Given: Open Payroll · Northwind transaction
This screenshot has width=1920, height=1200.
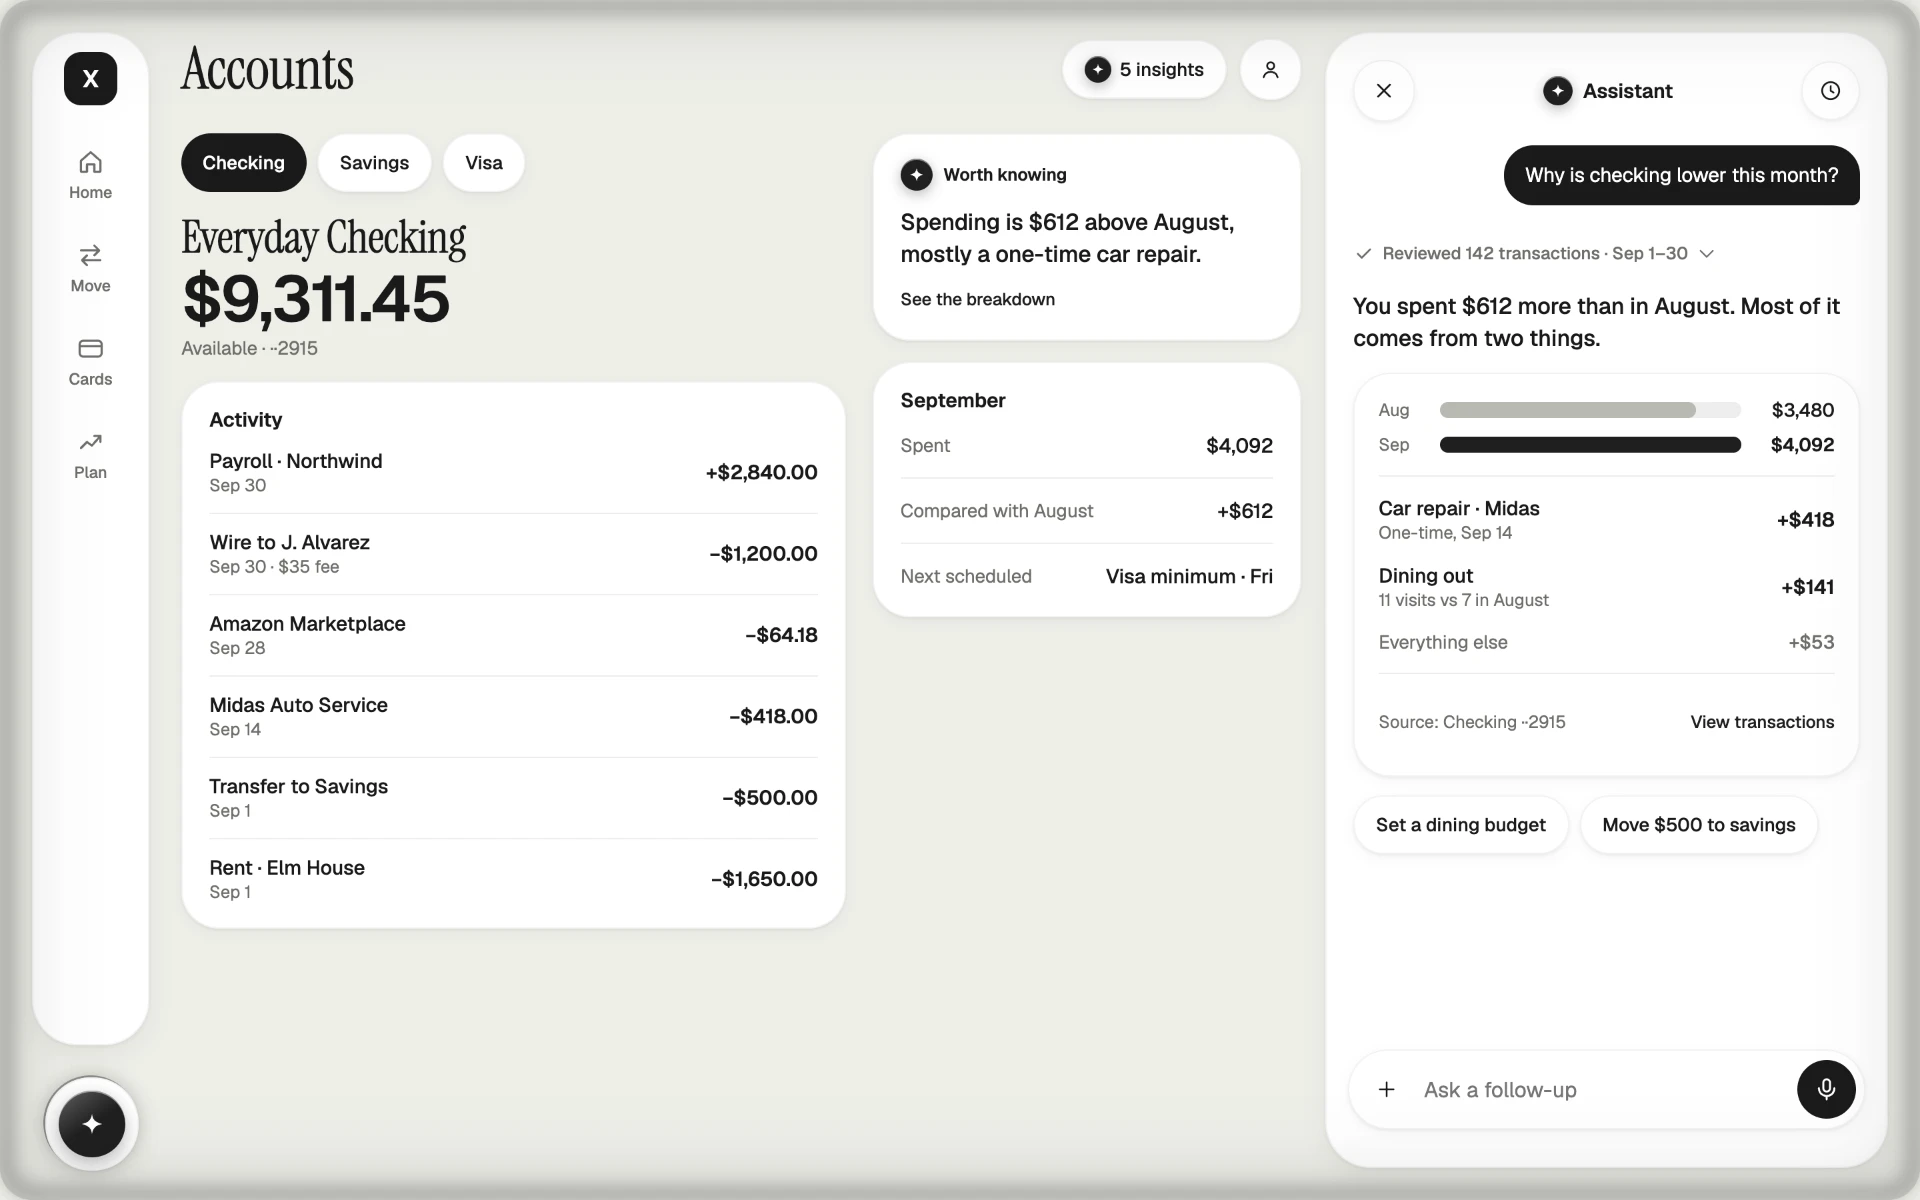Looking at the screenshot, I should click(513, 473).
